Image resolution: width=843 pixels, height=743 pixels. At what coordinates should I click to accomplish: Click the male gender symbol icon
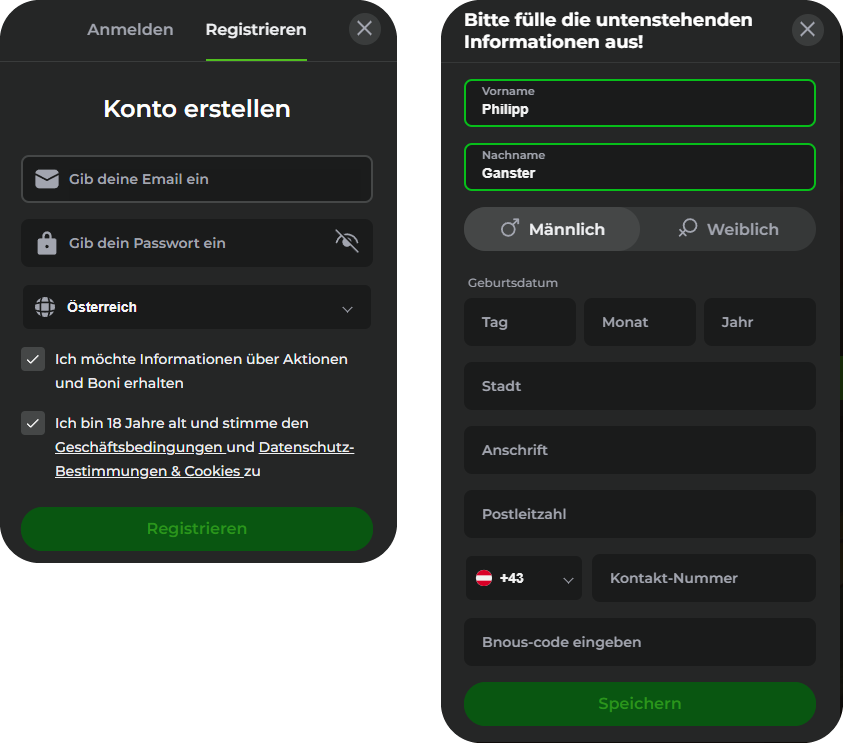click(x=508, y=229)
